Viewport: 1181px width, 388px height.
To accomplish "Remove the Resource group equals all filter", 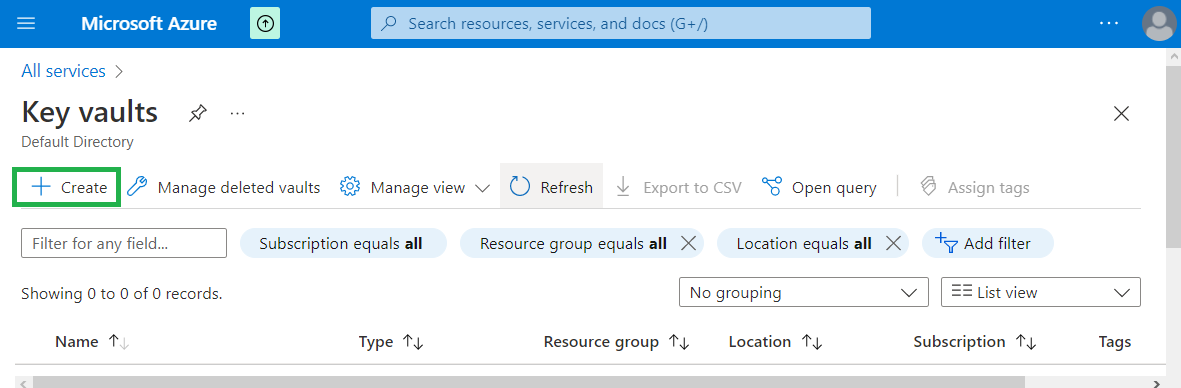I will click(687, 243).
